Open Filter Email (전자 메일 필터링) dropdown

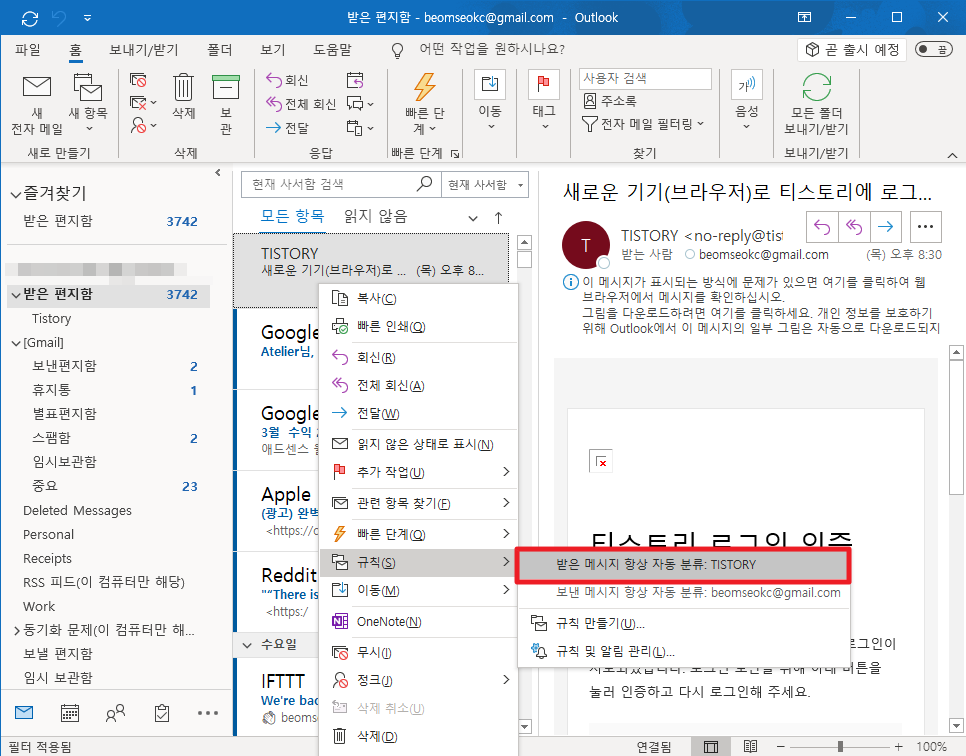coord(643,124)
